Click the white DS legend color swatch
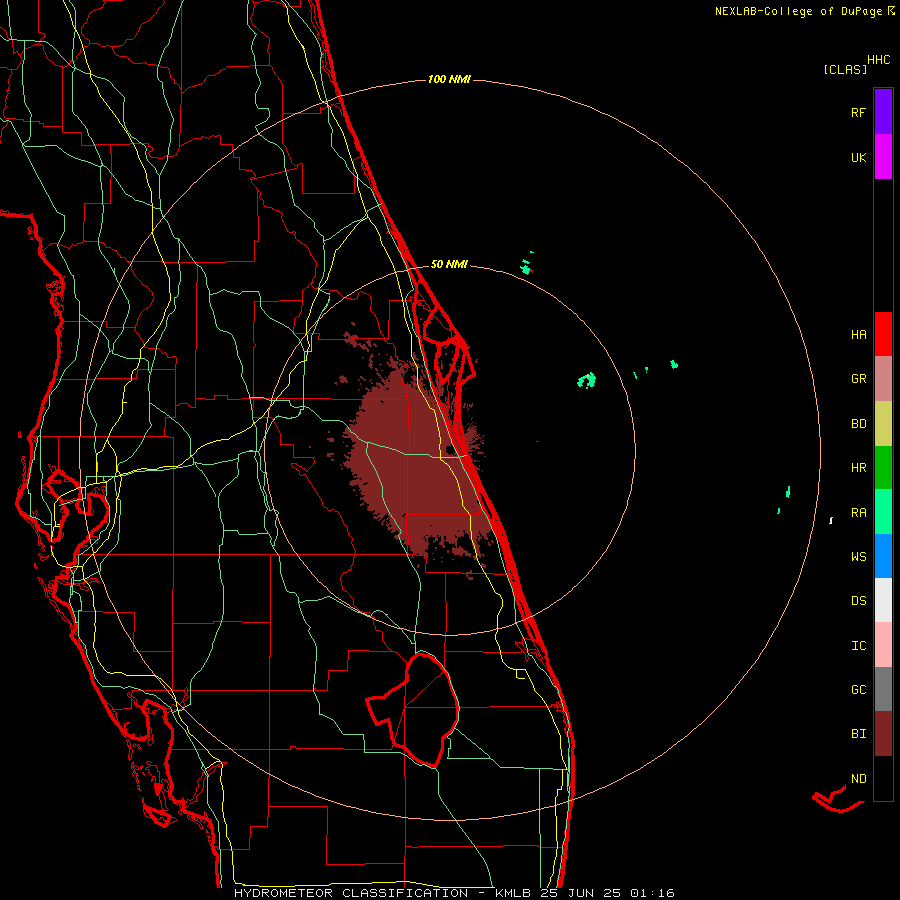This screenshot has width=900, height=900. tap(883, 600)
